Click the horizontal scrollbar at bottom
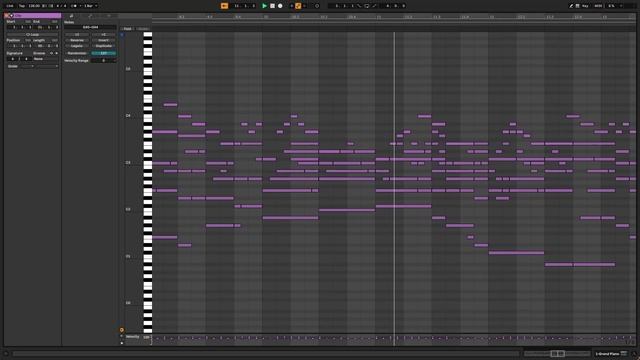The height and width of the screenshot is (360, 640). click(265, 354)
